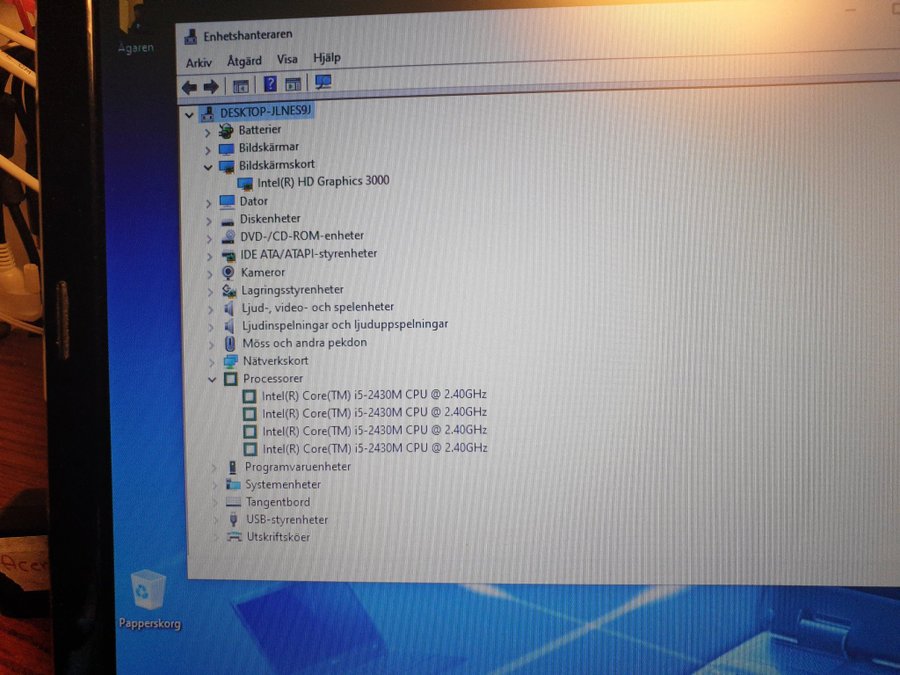Click the forward arrow in the toolbar

(211, 86)
